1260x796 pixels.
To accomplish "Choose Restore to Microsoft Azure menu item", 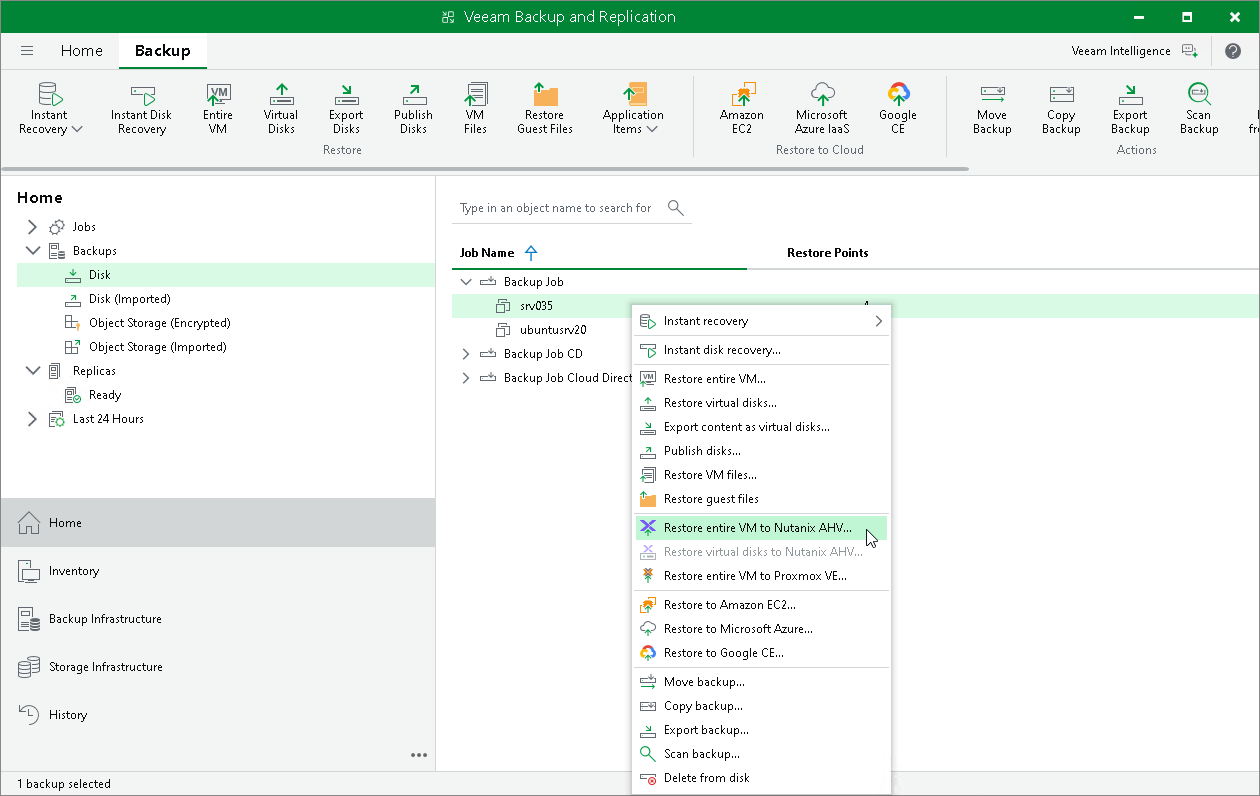I will click(761, 629).
